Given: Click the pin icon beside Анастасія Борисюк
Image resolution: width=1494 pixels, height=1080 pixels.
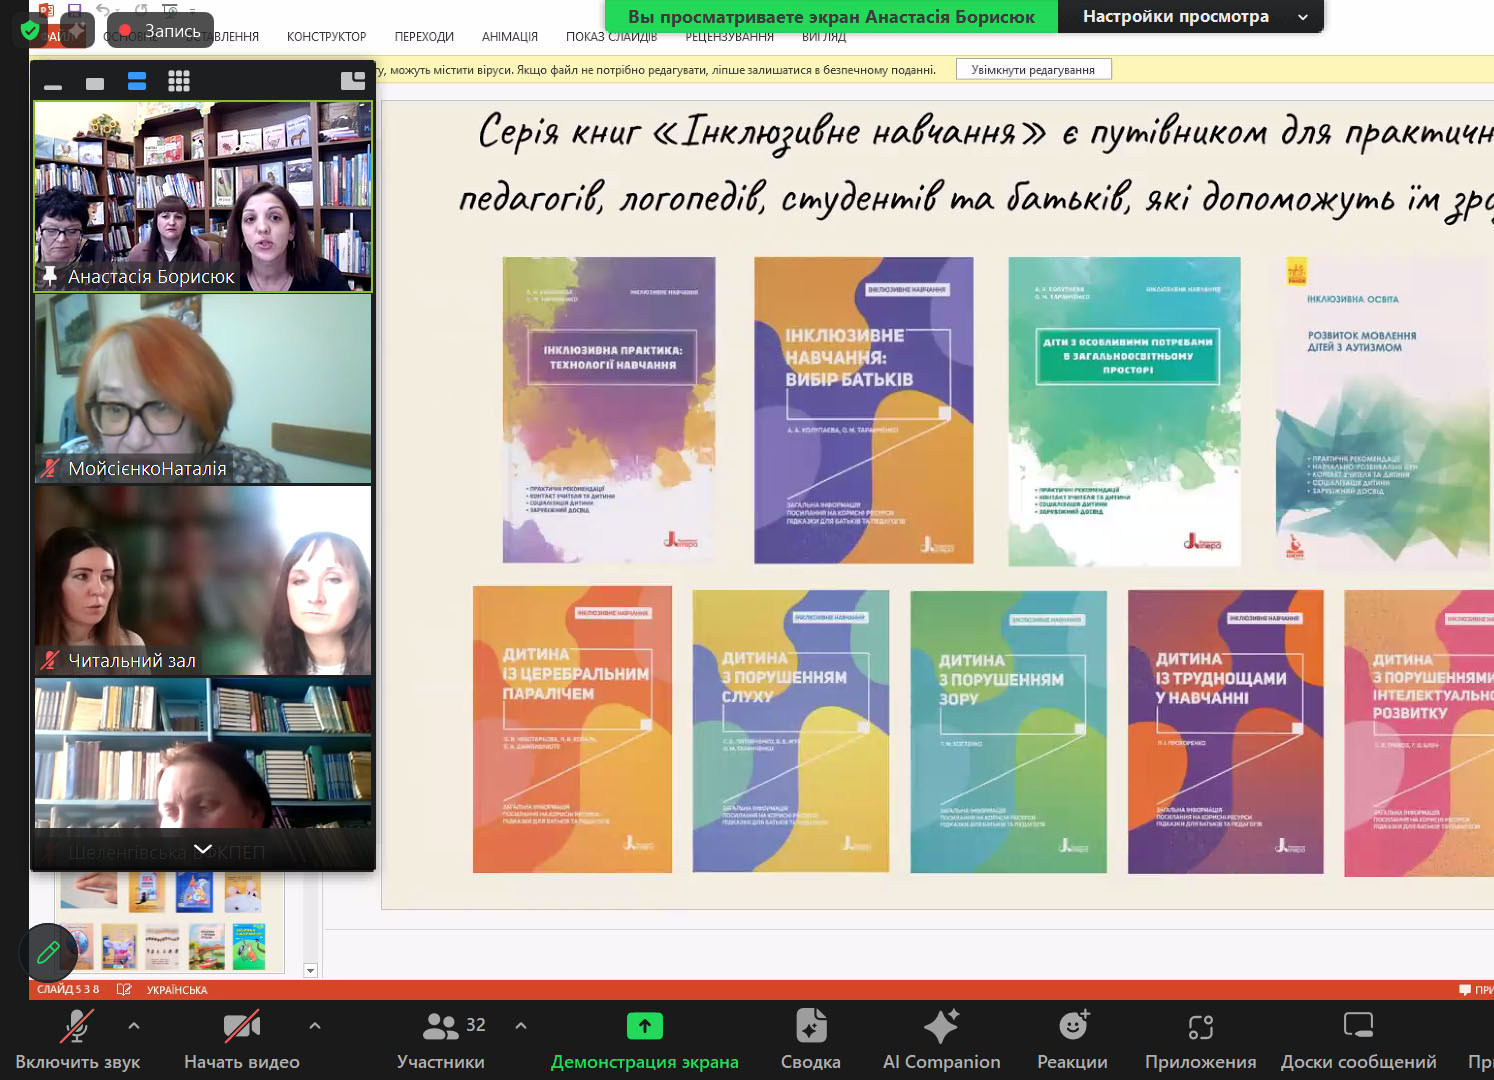Looking at the screenshot, I should (x=49, y=276).
